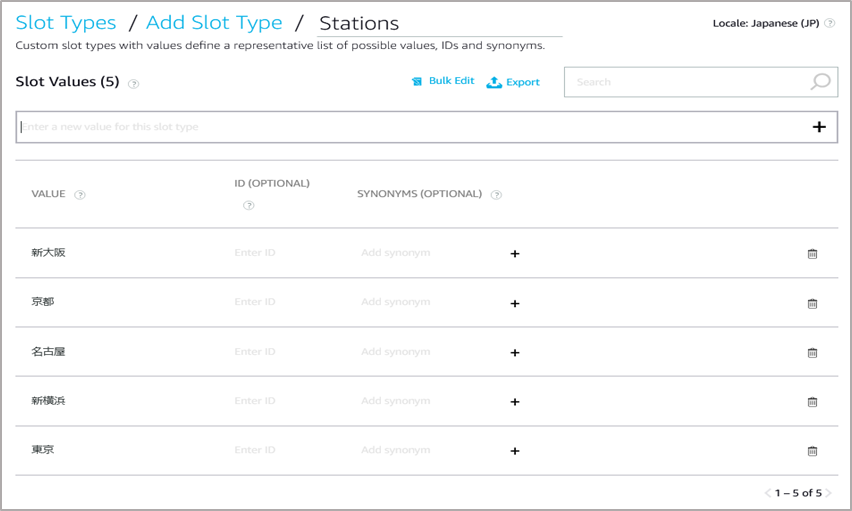The image size is (852, 511).
Task: Open Bulk Edit for slot values
Action: click(443, 81)
